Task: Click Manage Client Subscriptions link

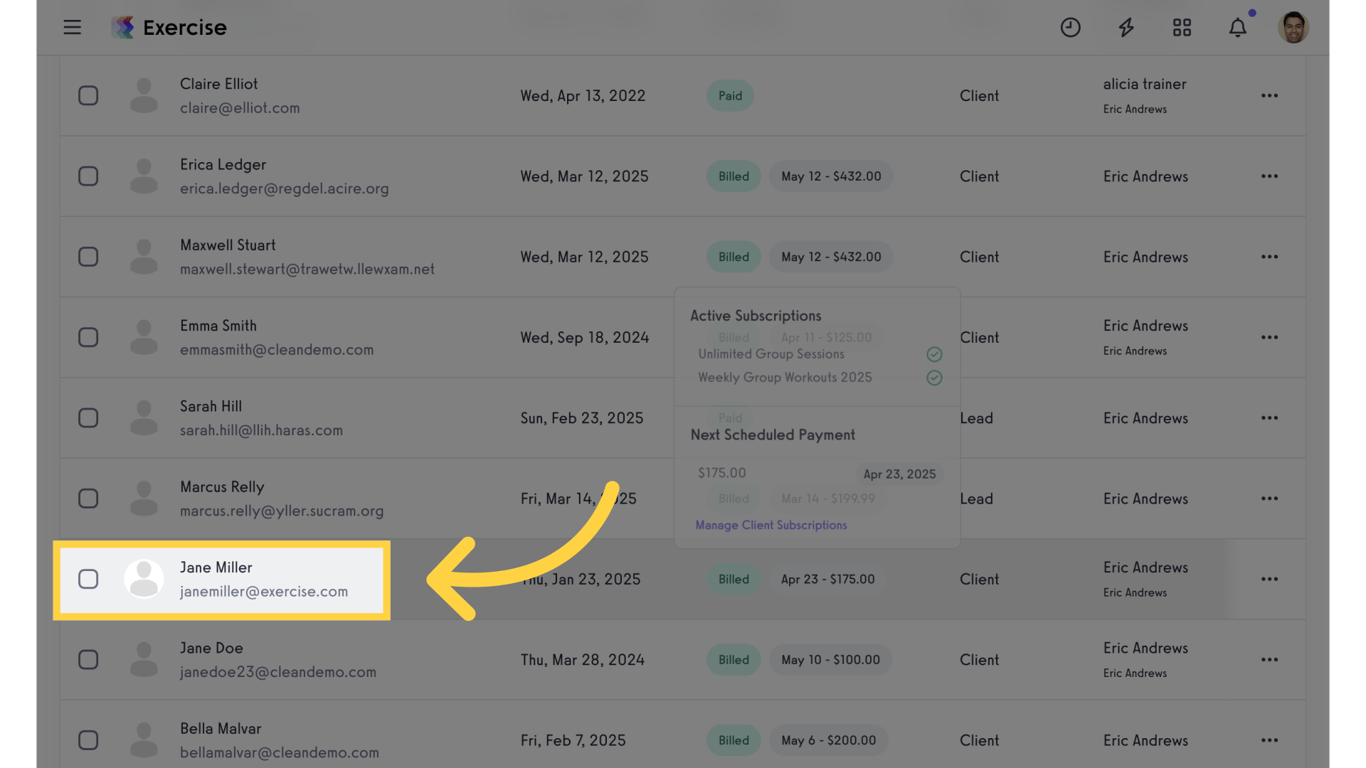Action: (x=771, y=525)
